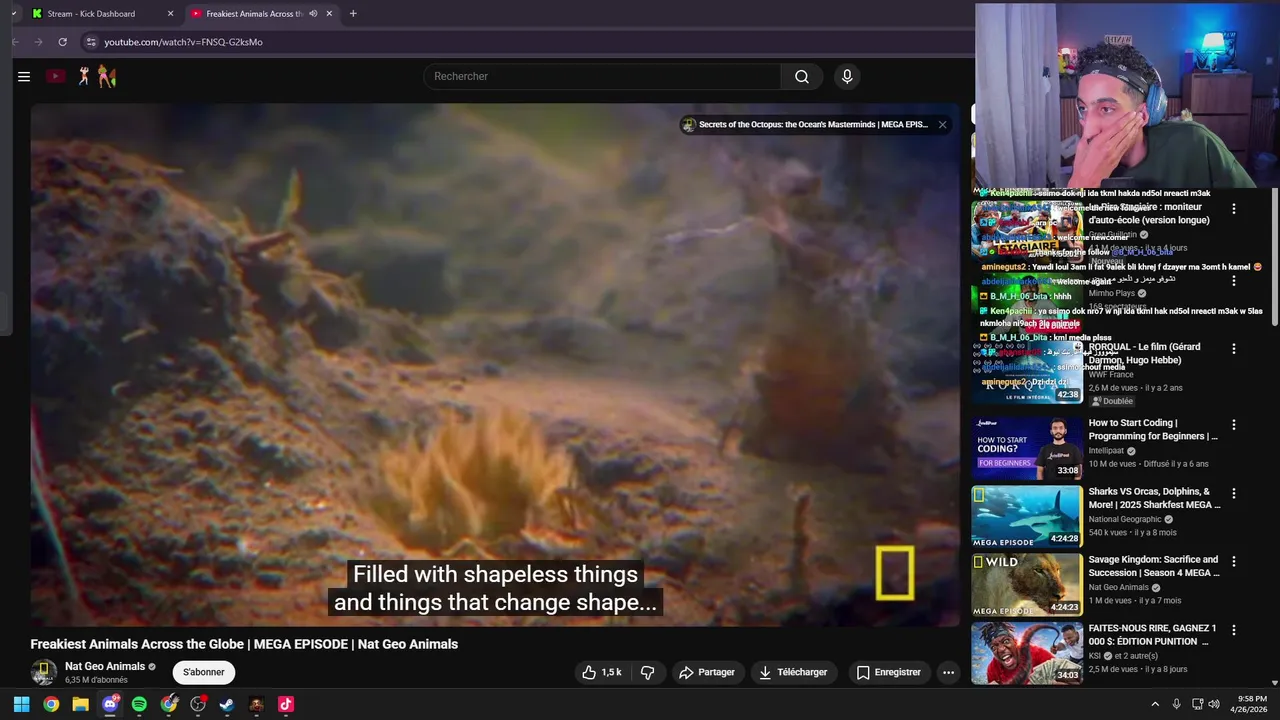Viewport: 1280px width, 720px height.
Task: Click the search magnifier button
Action: [x=802, y=76]
